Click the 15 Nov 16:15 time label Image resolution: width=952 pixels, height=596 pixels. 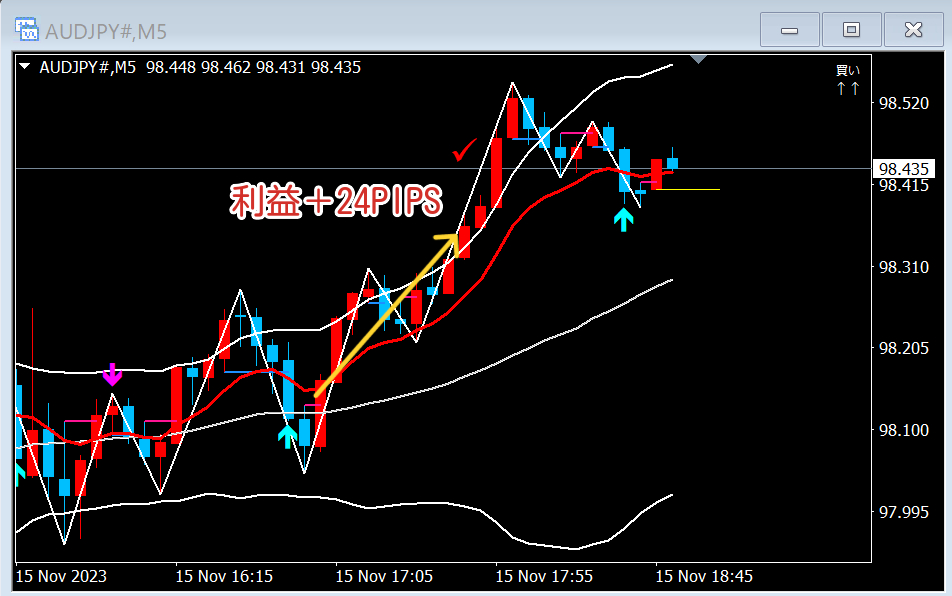(x=224, y=576)
